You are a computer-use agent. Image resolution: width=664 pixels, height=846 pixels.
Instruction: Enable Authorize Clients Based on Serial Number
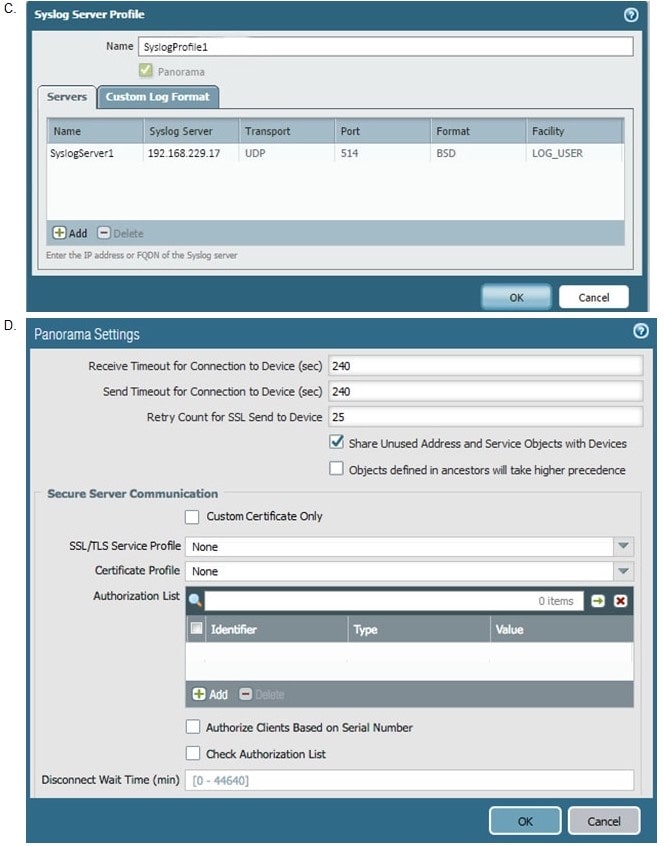click(193, 727)
